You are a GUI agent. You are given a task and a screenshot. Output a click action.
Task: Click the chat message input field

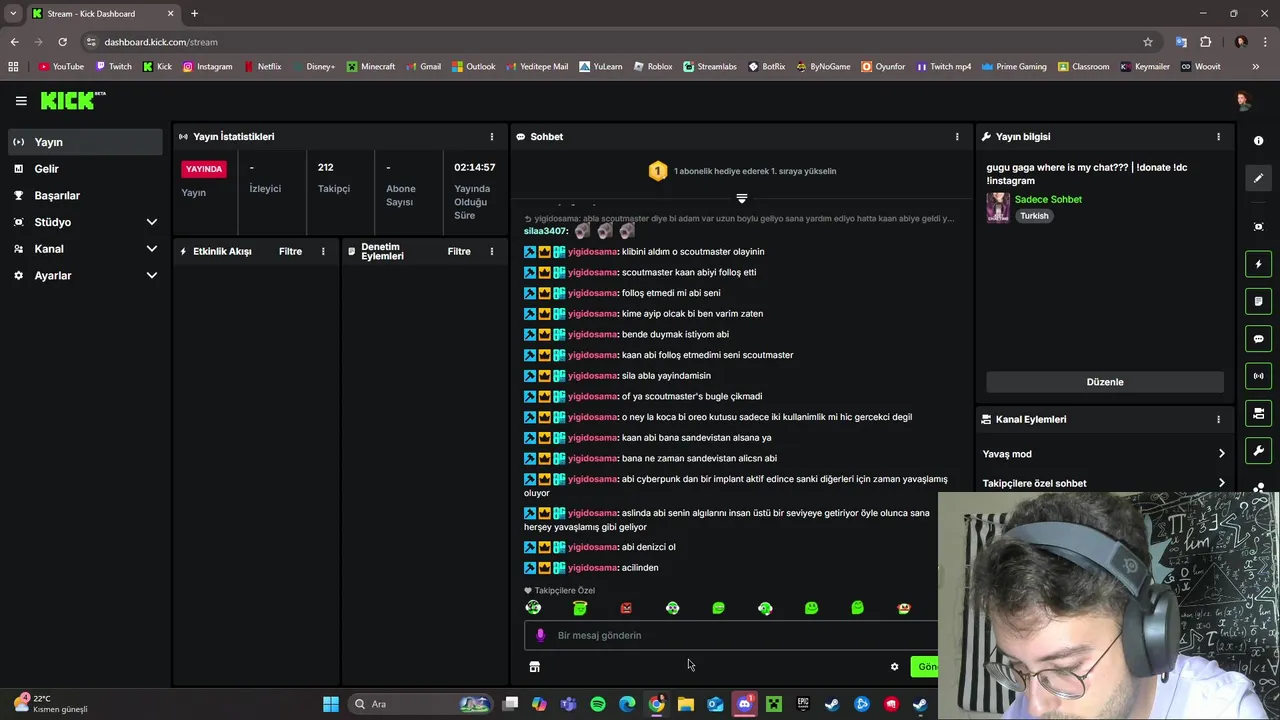click(x=731, y=635)
